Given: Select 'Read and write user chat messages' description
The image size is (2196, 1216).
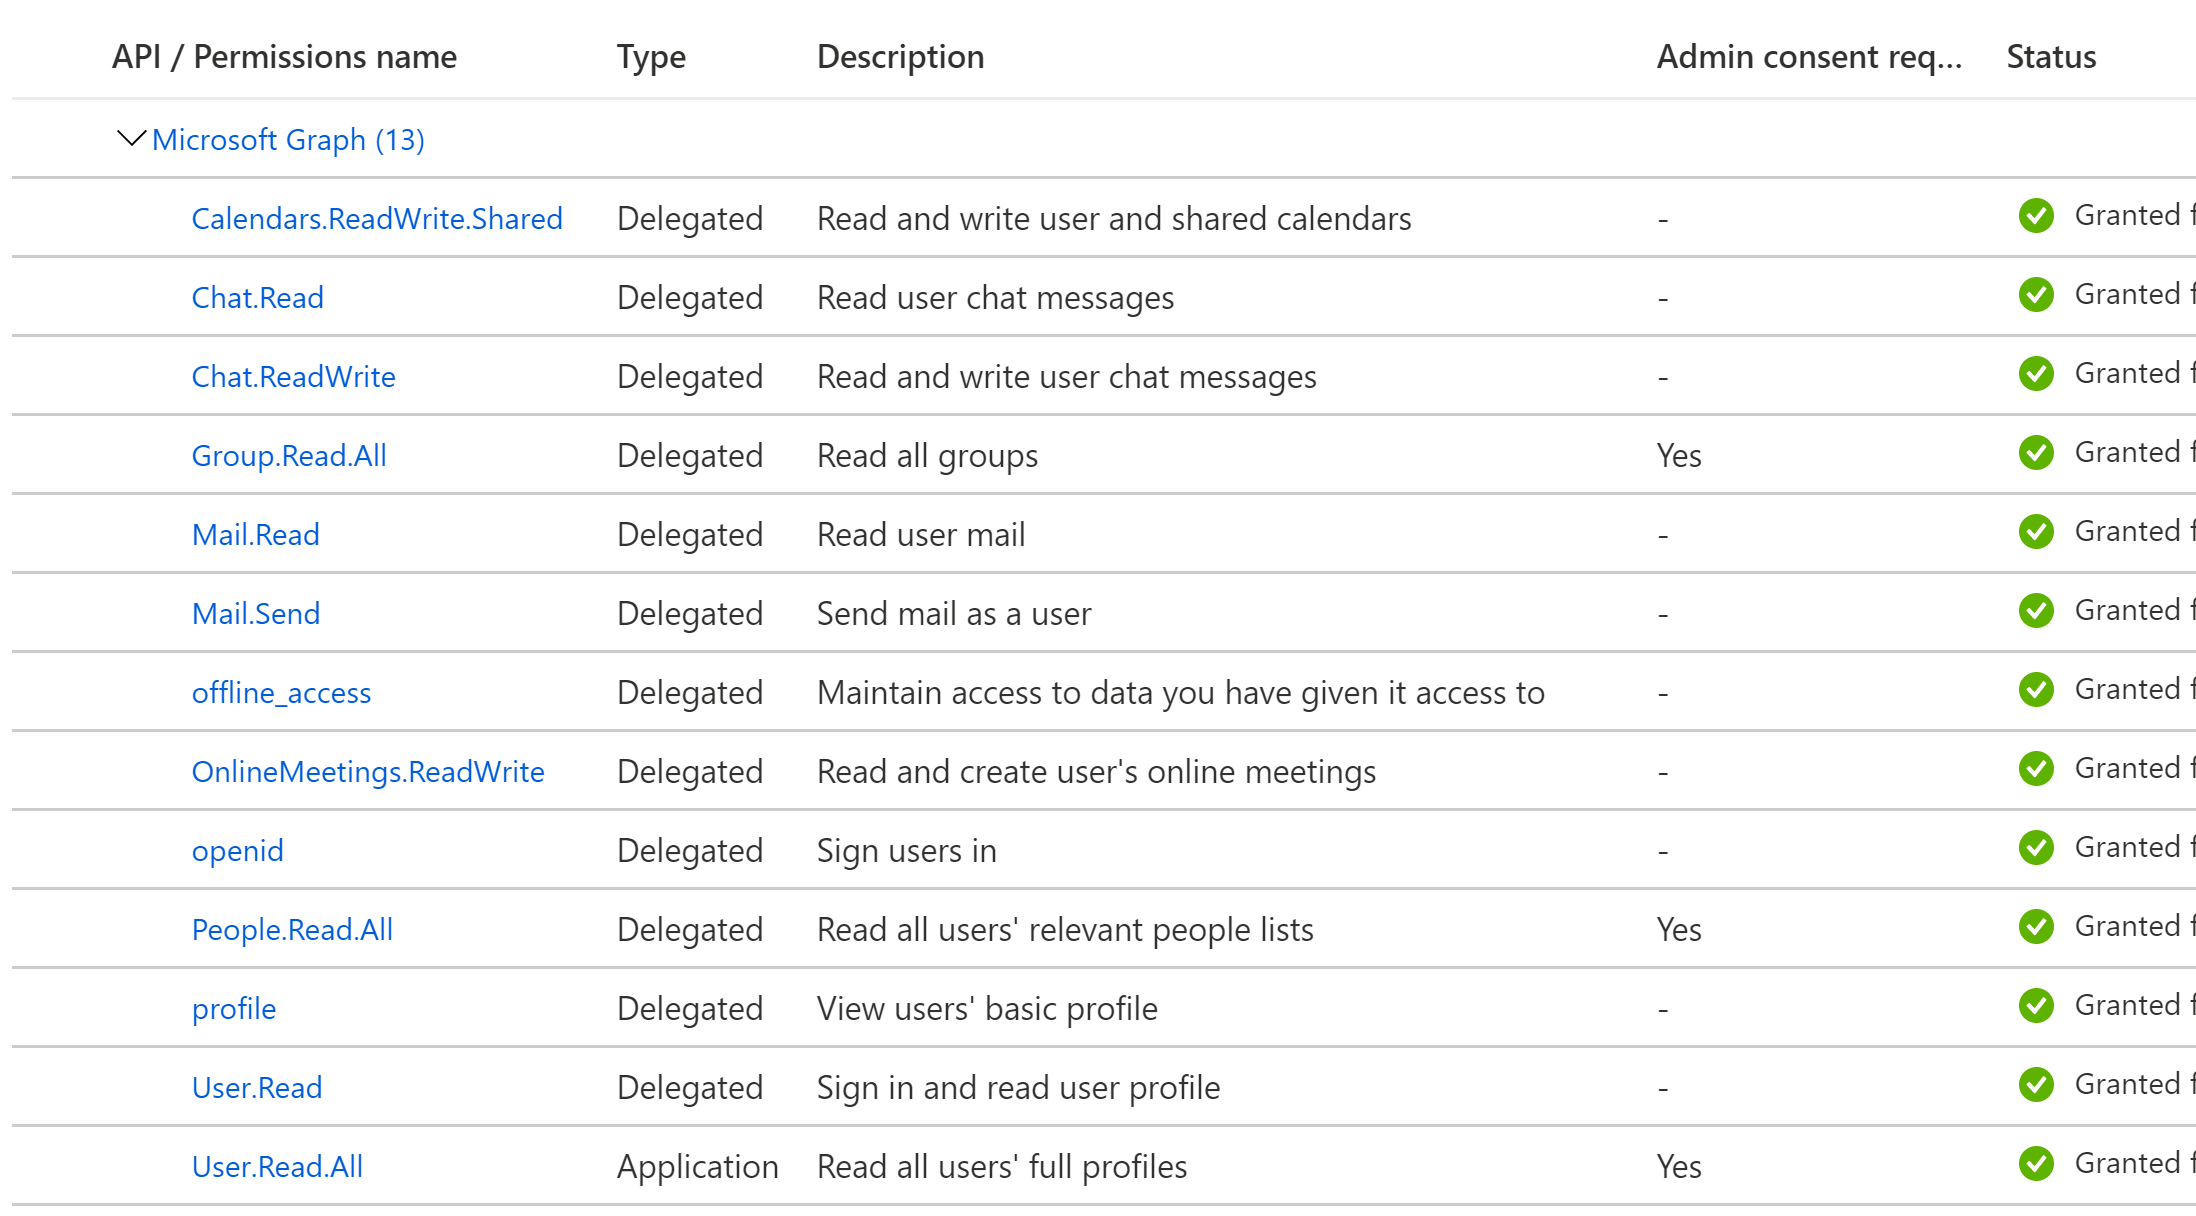Looking at the screenshot, I should click(x=1066, y=377).
